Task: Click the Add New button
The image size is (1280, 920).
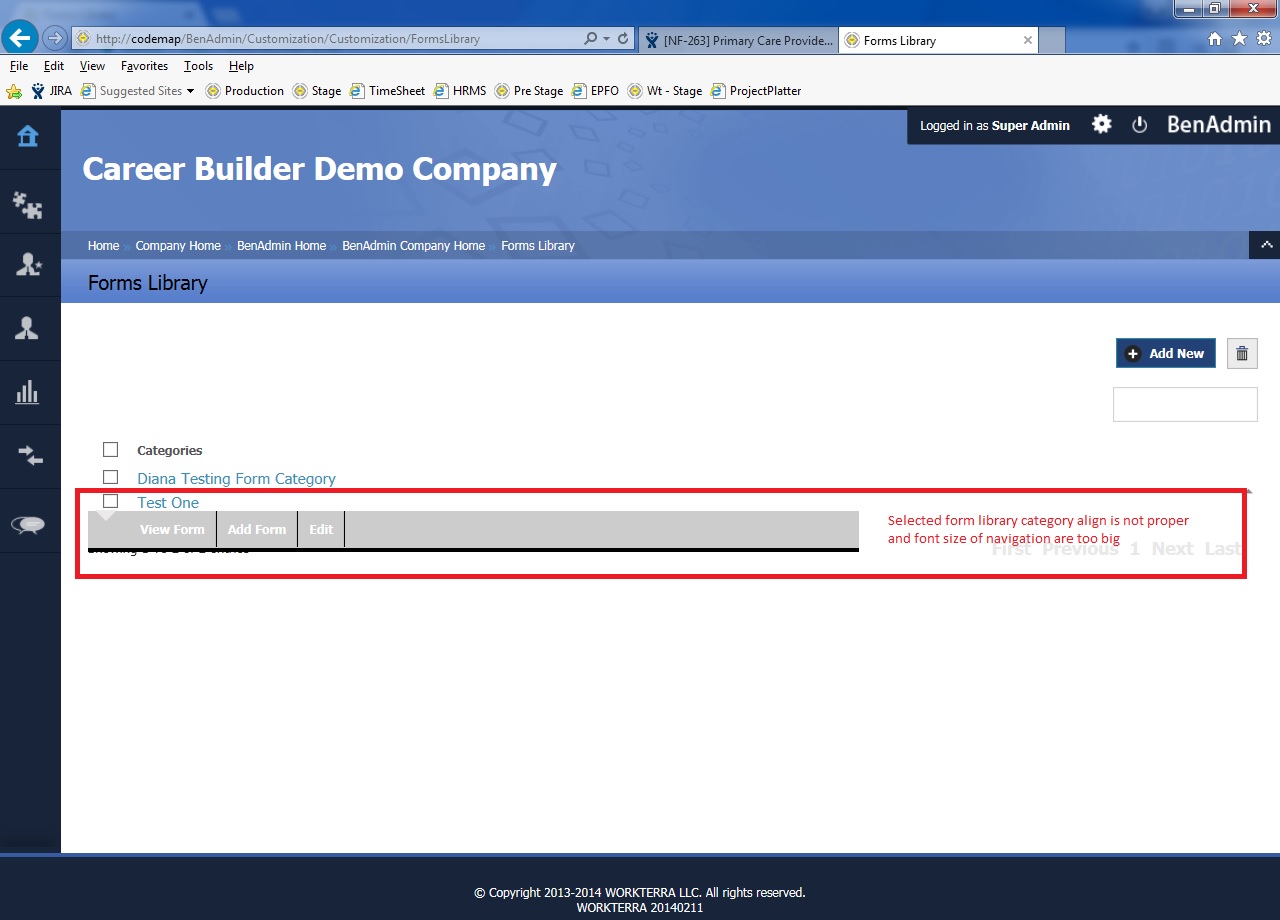Action: (x=1166, y=353)
